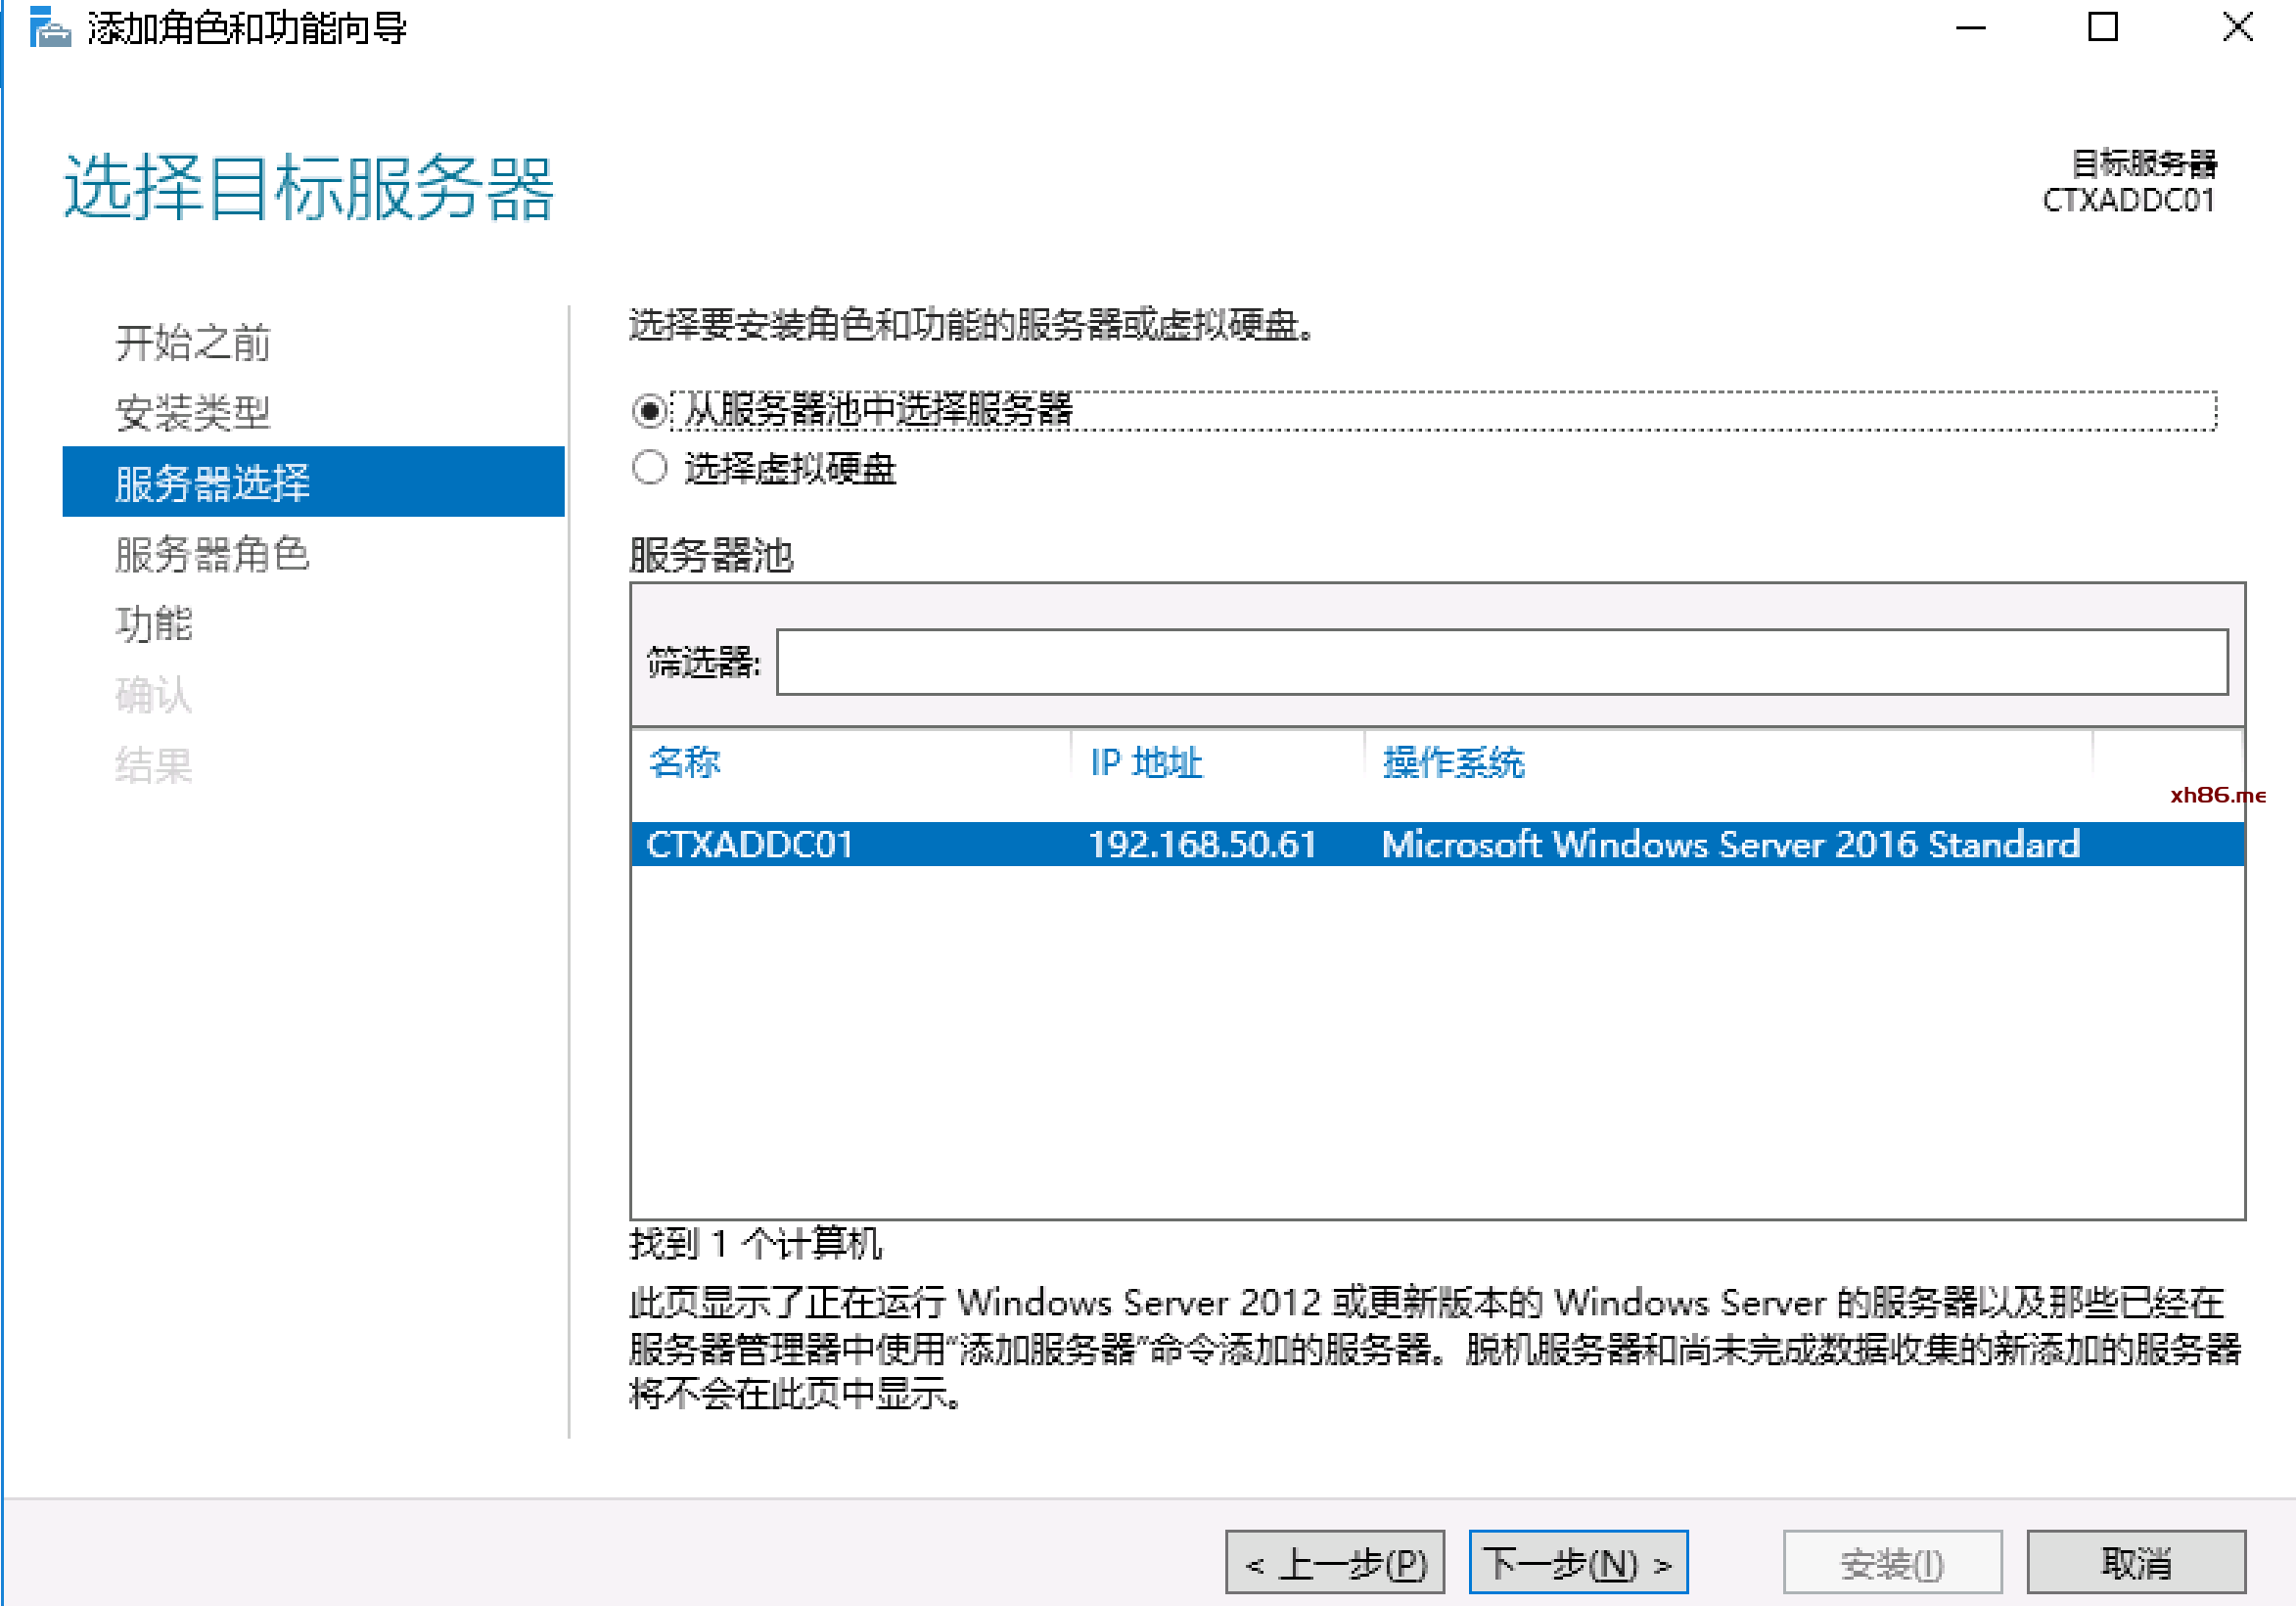
Task: Select 选择虚拟硬盘 radio option
Action: pyautogui.click(x=650, y=468)
